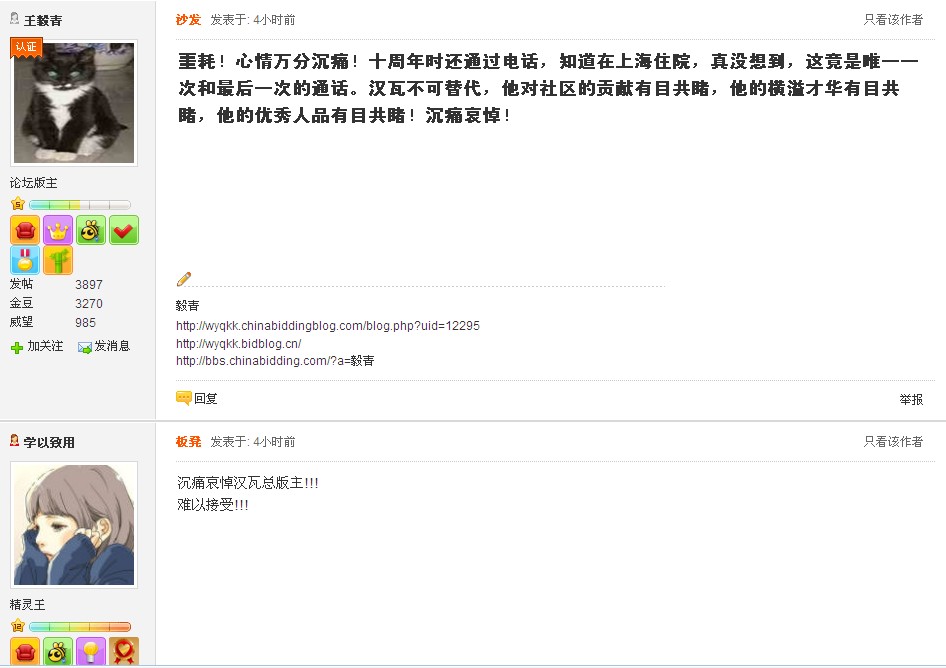Viewport: 946px width, 668px height.
Task: Report the first post with 举报
Action: [910, 399]
